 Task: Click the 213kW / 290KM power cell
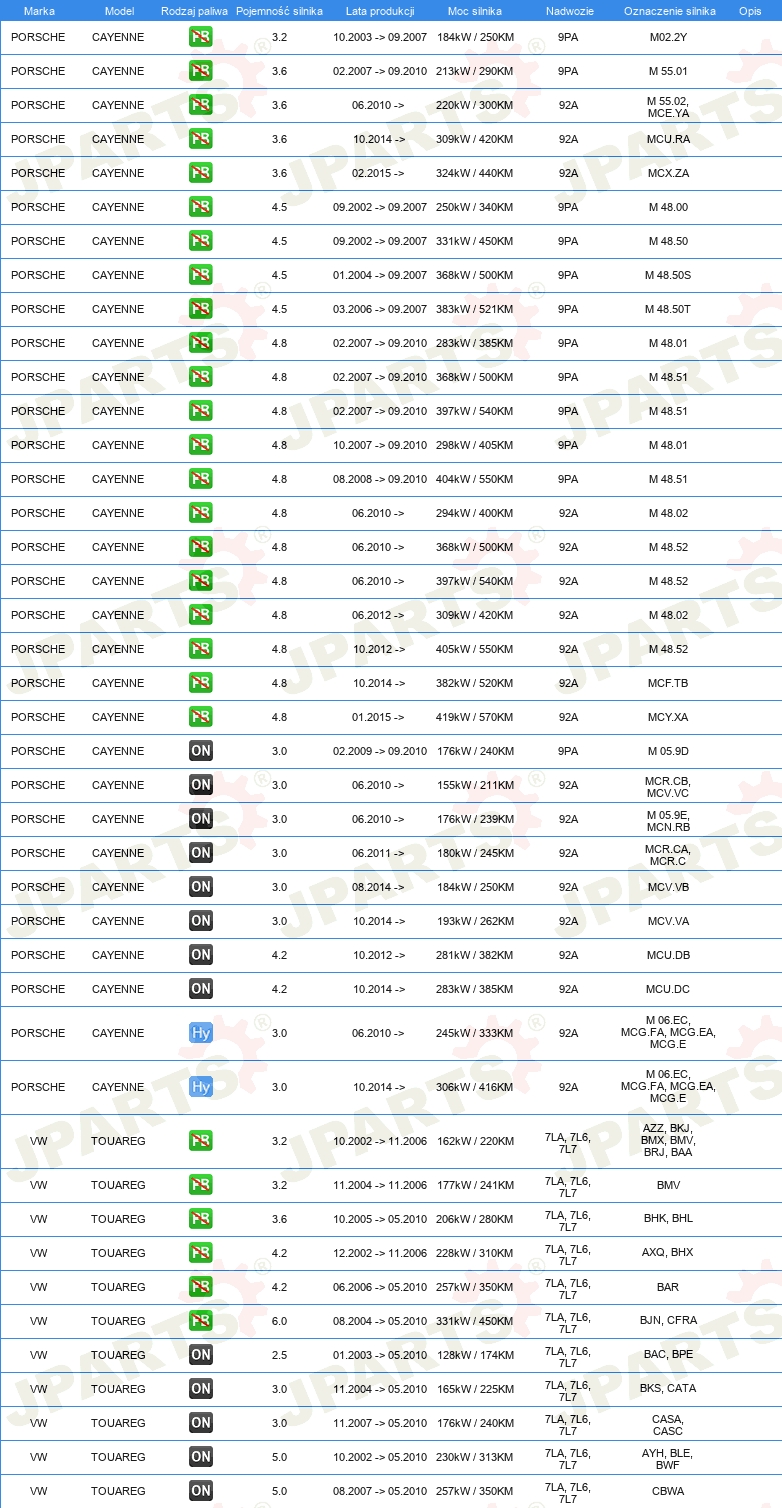pos(475,71)
